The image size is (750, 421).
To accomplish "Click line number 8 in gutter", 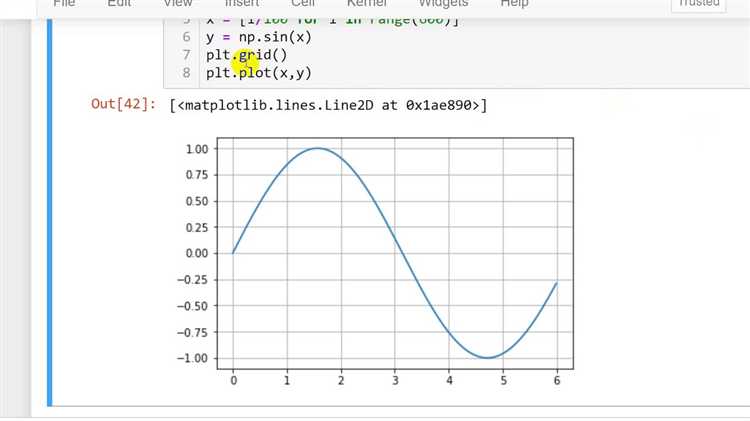I will pos(187,73).
